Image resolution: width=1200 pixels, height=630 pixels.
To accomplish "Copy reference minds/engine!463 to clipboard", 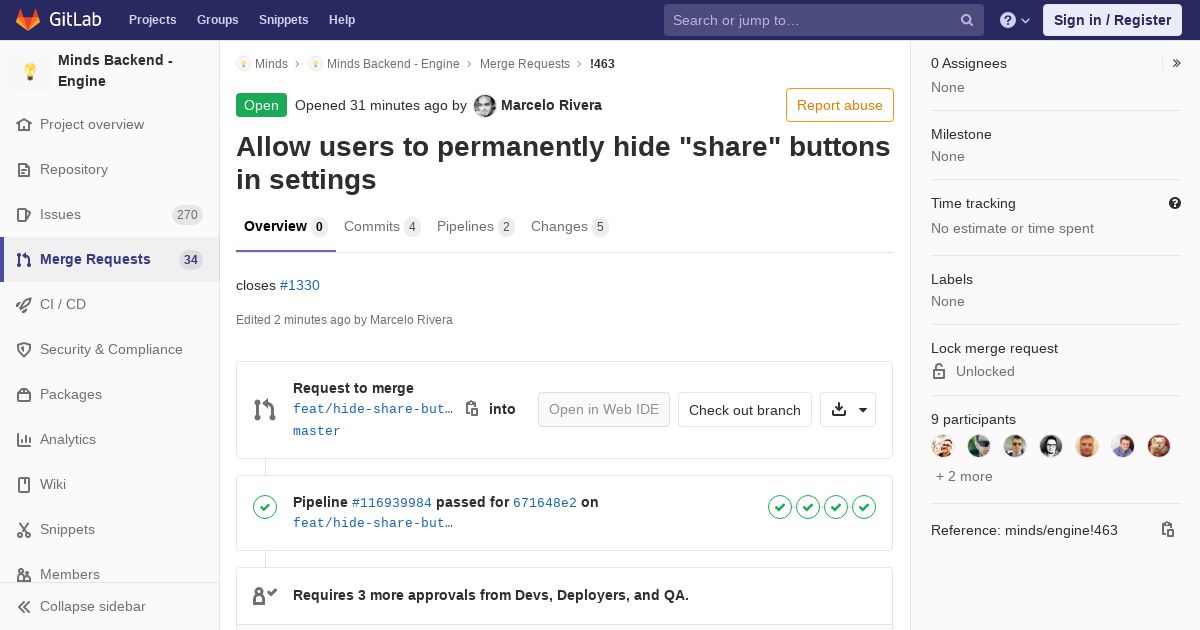I will click(x=1167, y=530).
